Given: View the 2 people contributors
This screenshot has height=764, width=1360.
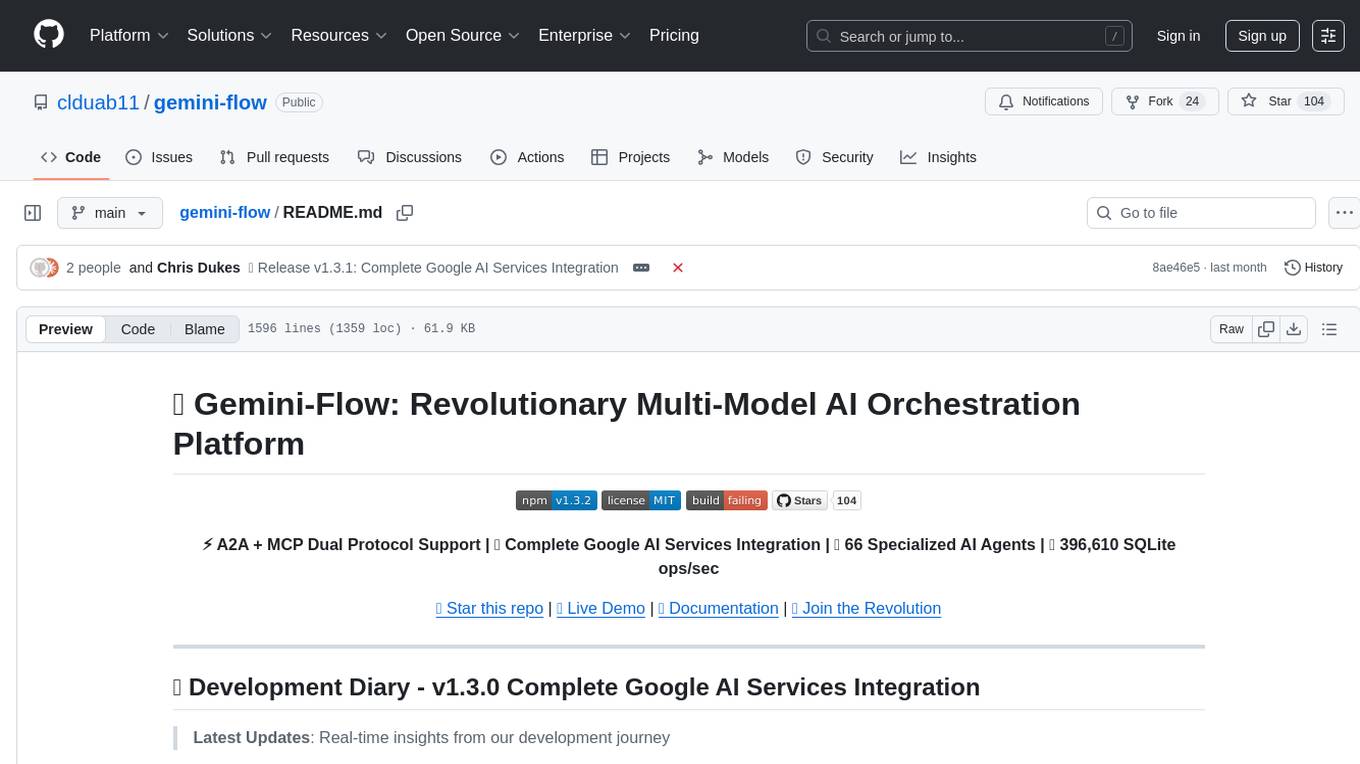Looking at the screenshot, I should tap(93, 268).
